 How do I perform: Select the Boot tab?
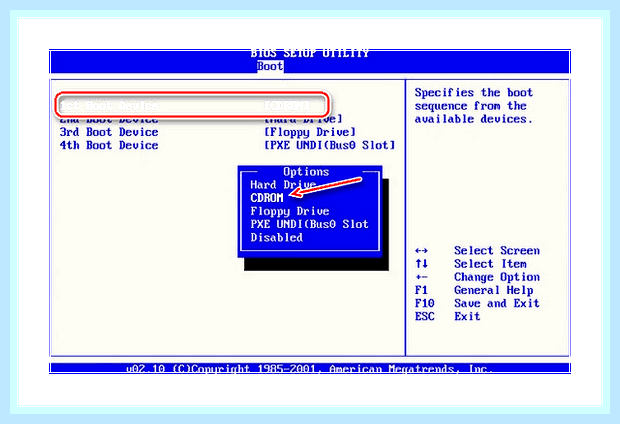click(x=270, y=66)
